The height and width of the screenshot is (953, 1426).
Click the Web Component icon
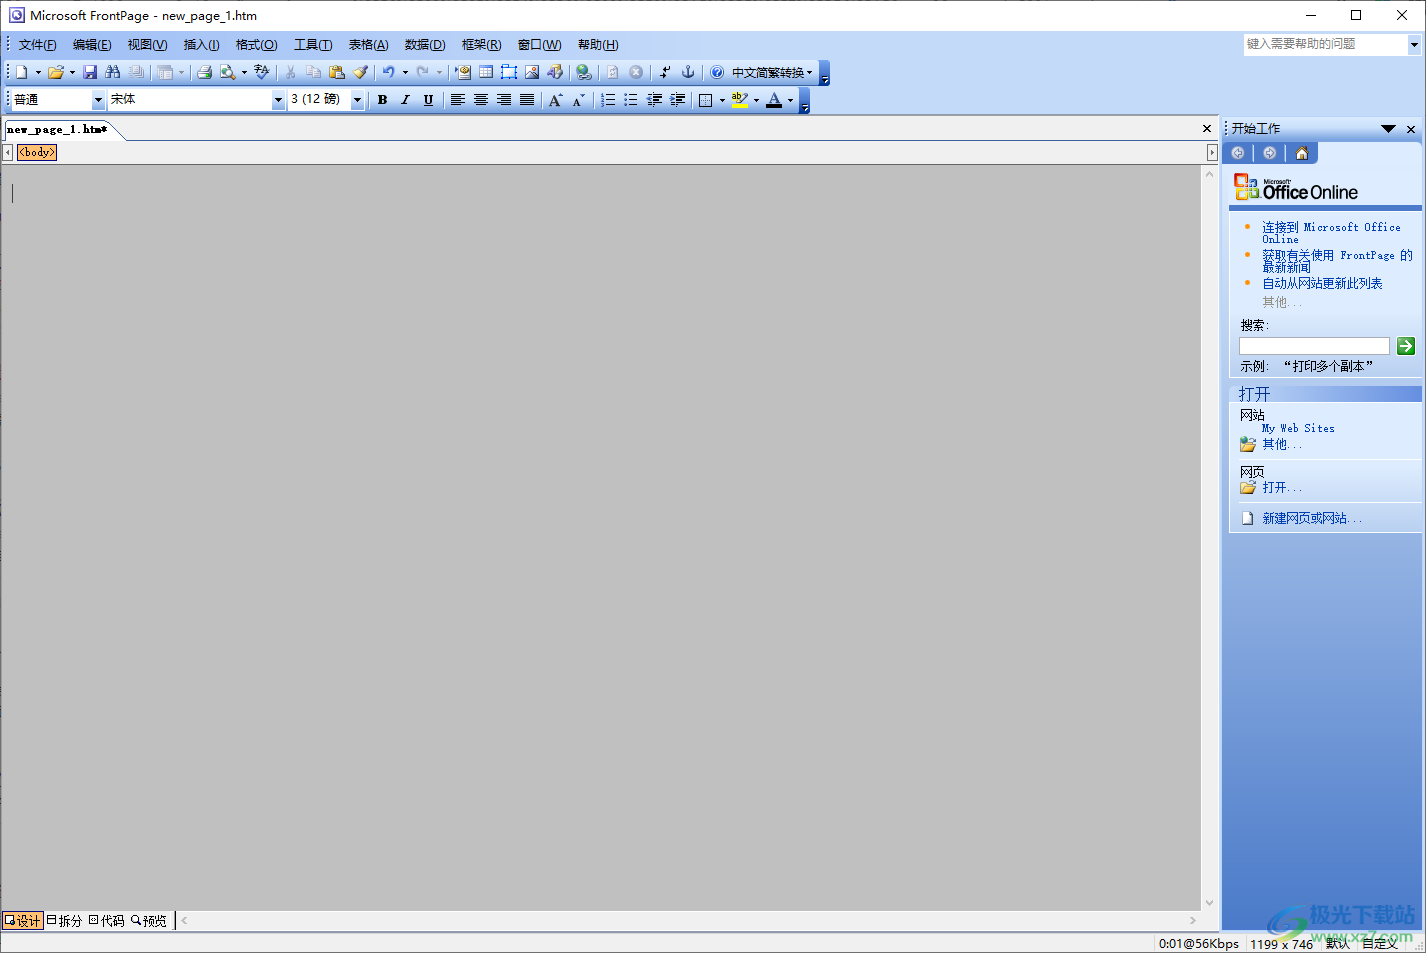pyautogui.click(x=463, y=72)
